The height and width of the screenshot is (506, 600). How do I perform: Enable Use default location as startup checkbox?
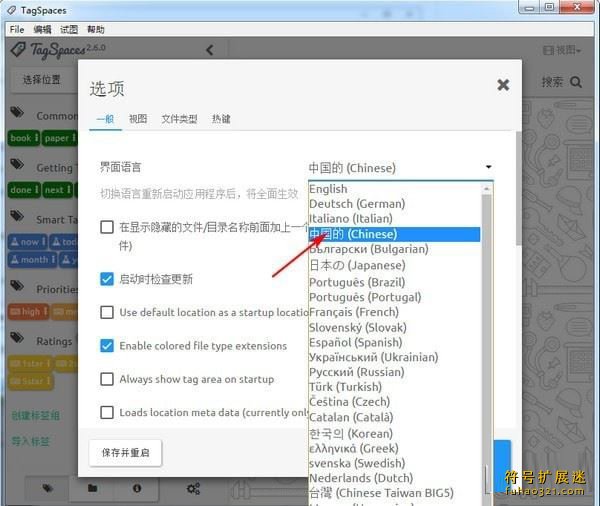(x=107, y=312)
